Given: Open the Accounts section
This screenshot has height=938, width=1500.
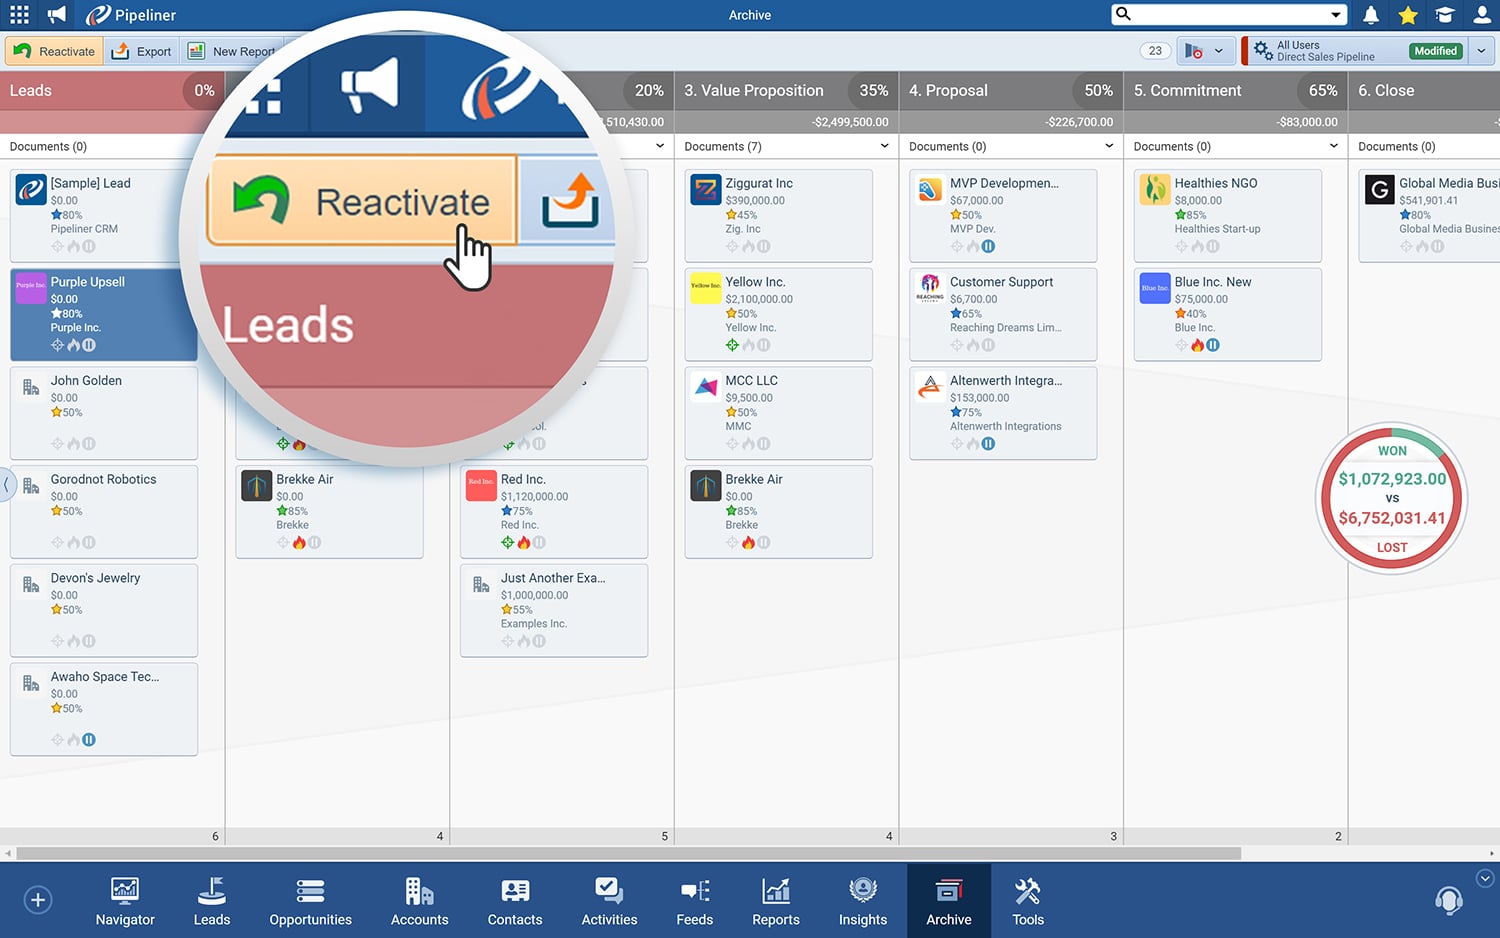Looking at the screenshot, I should point(419,900).
